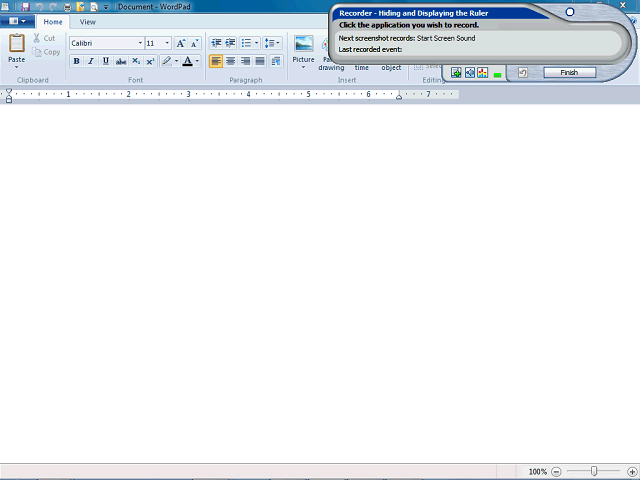
Task: Open the Customize Quick Access Toolbar dropdown
Action: coord(106,7)
